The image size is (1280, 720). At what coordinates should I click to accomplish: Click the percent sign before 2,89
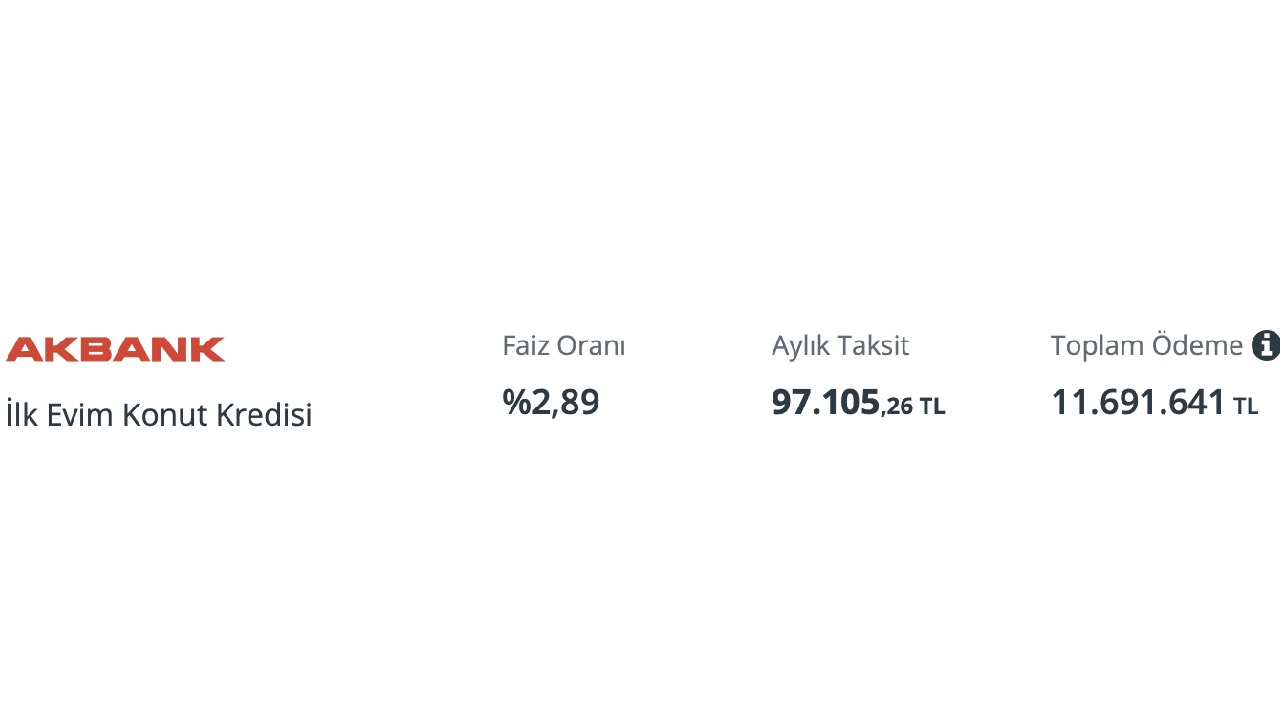pyautogui.click(x=516, y=402)
